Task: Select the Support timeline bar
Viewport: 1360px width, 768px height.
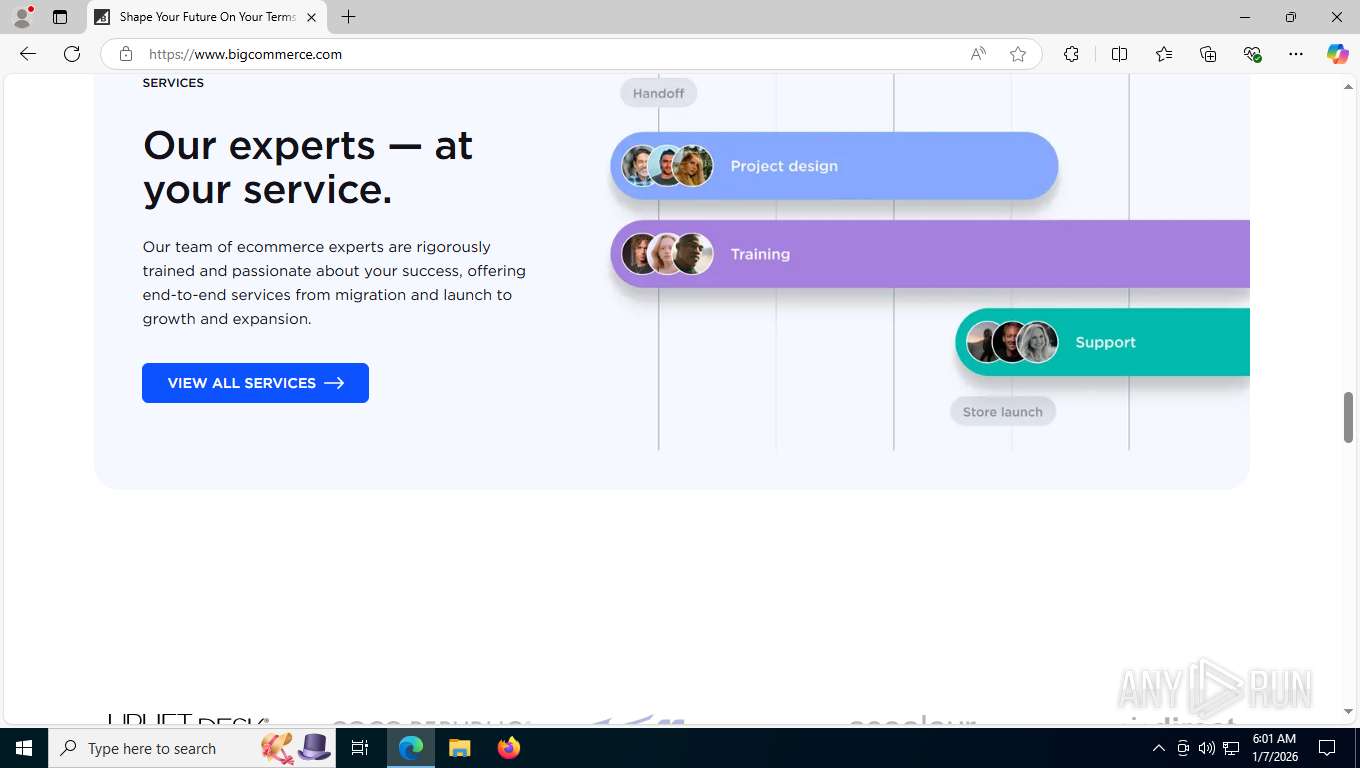Action: (x=1102, y=342)
